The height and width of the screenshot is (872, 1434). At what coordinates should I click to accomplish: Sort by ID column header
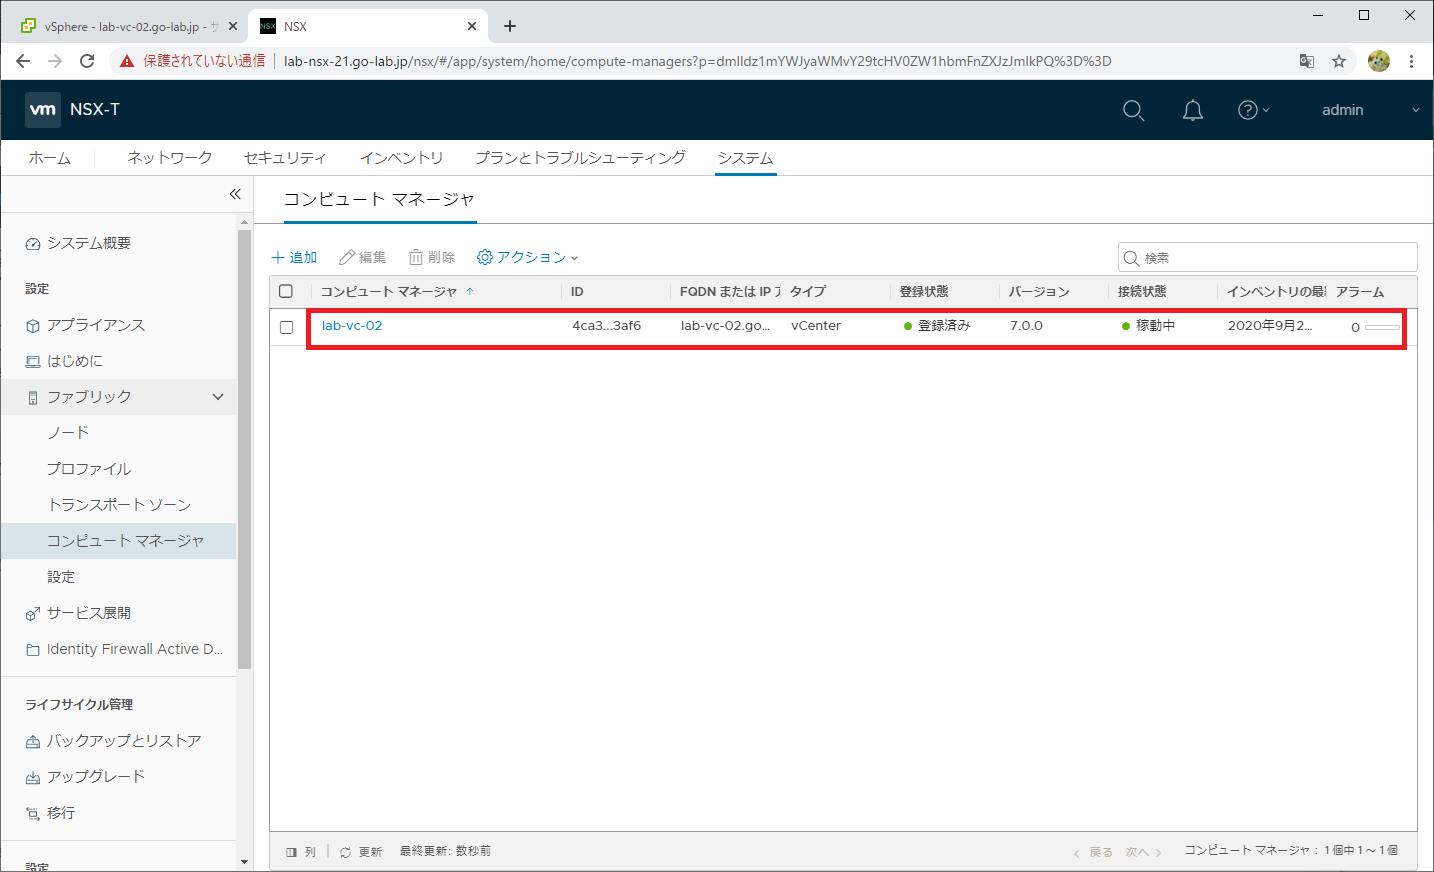(x=577, y=292)
